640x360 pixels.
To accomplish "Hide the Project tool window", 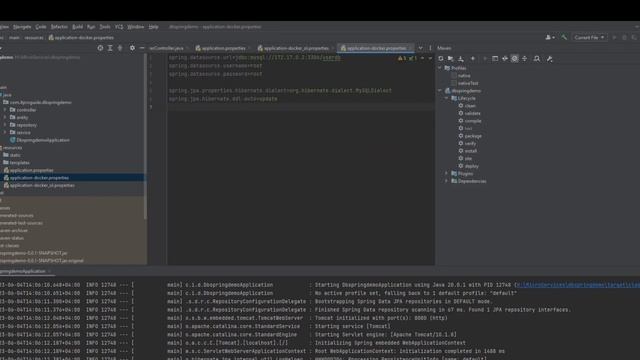I will coord(142,48).
